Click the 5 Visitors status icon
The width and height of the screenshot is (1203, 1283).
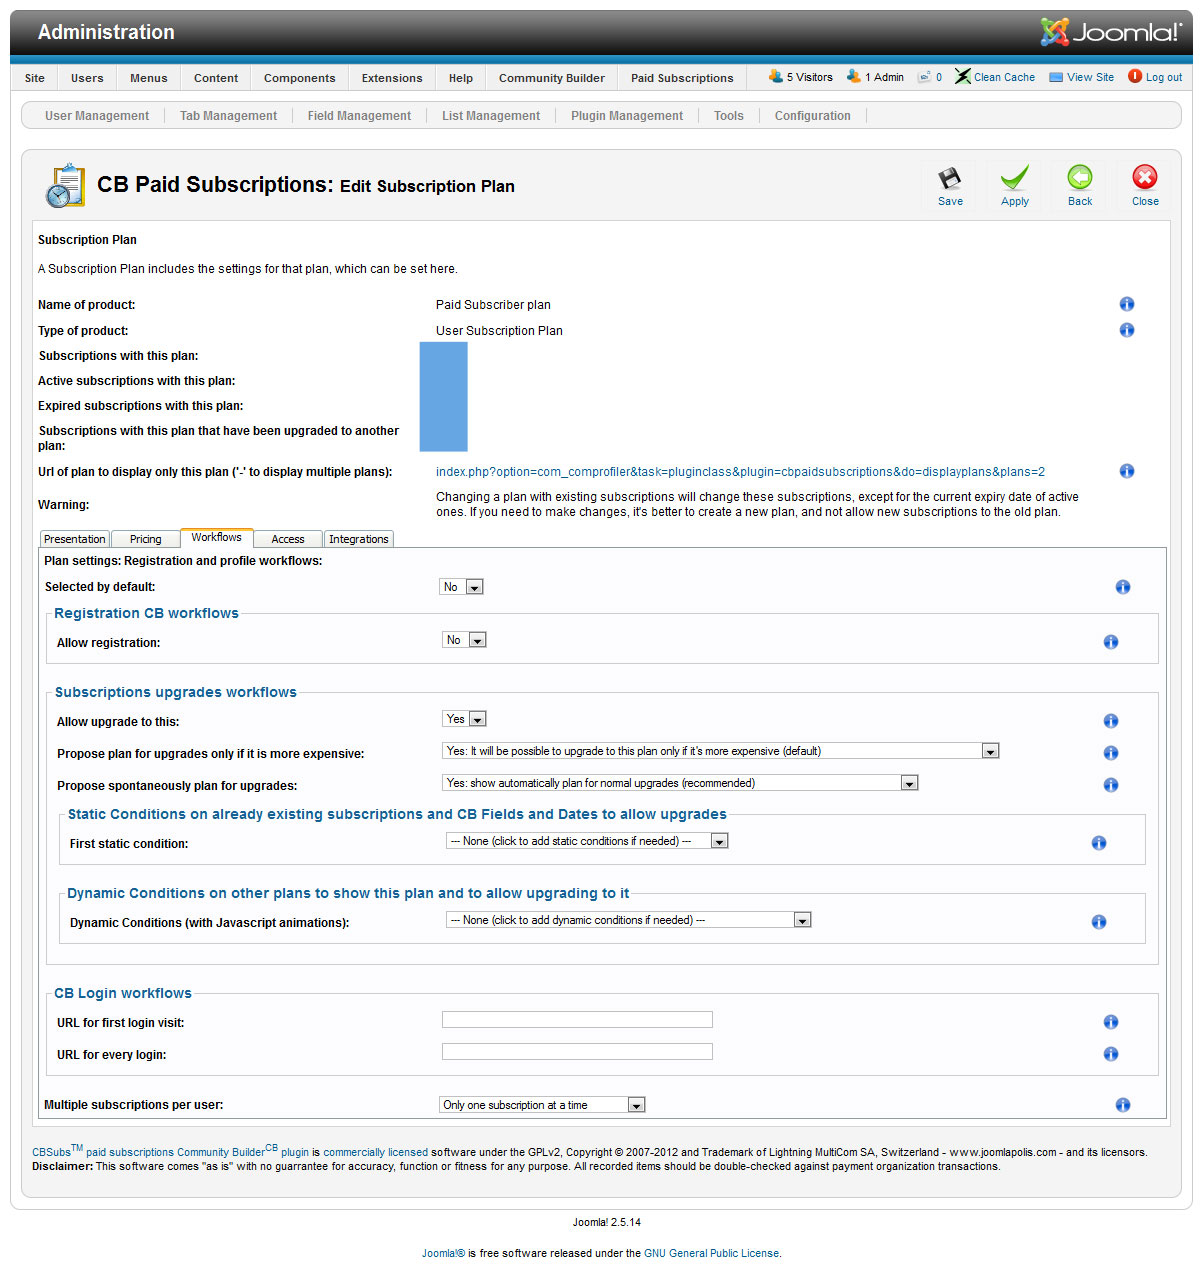(x=775, y=76)
